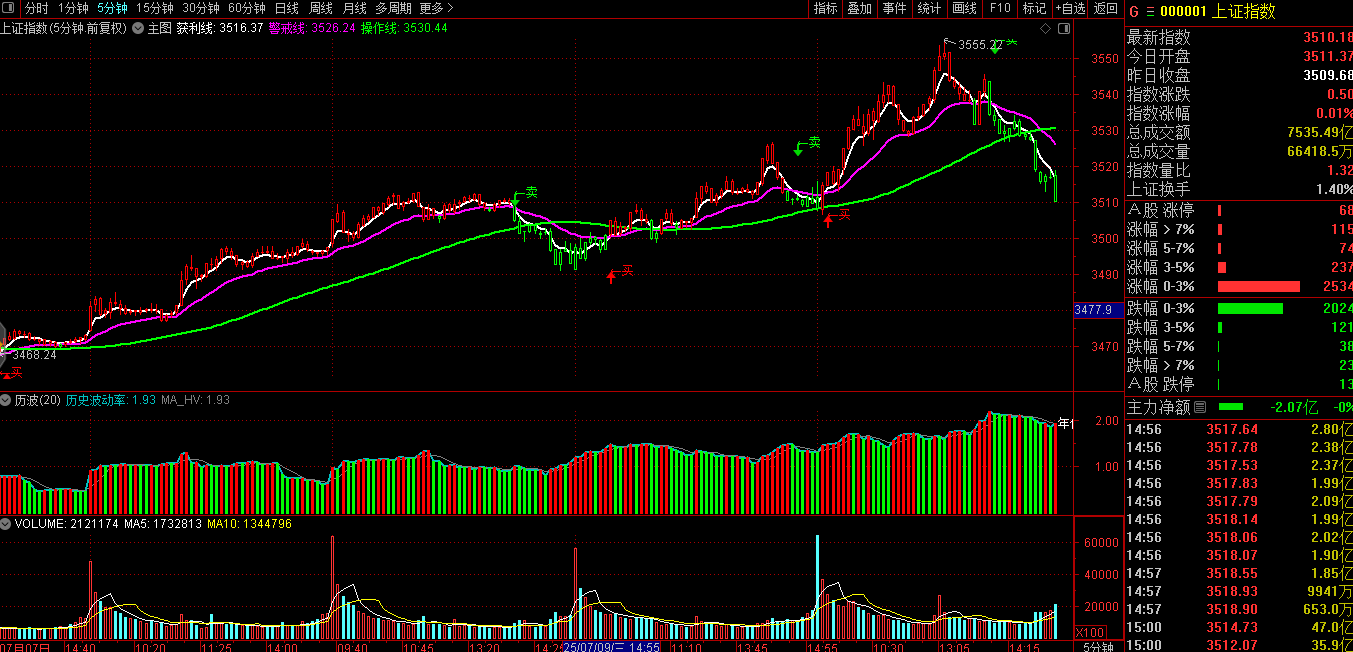The image size is (1353, 652).
Task: Open the F10 company info button
Action: click(x=999, y=8)
